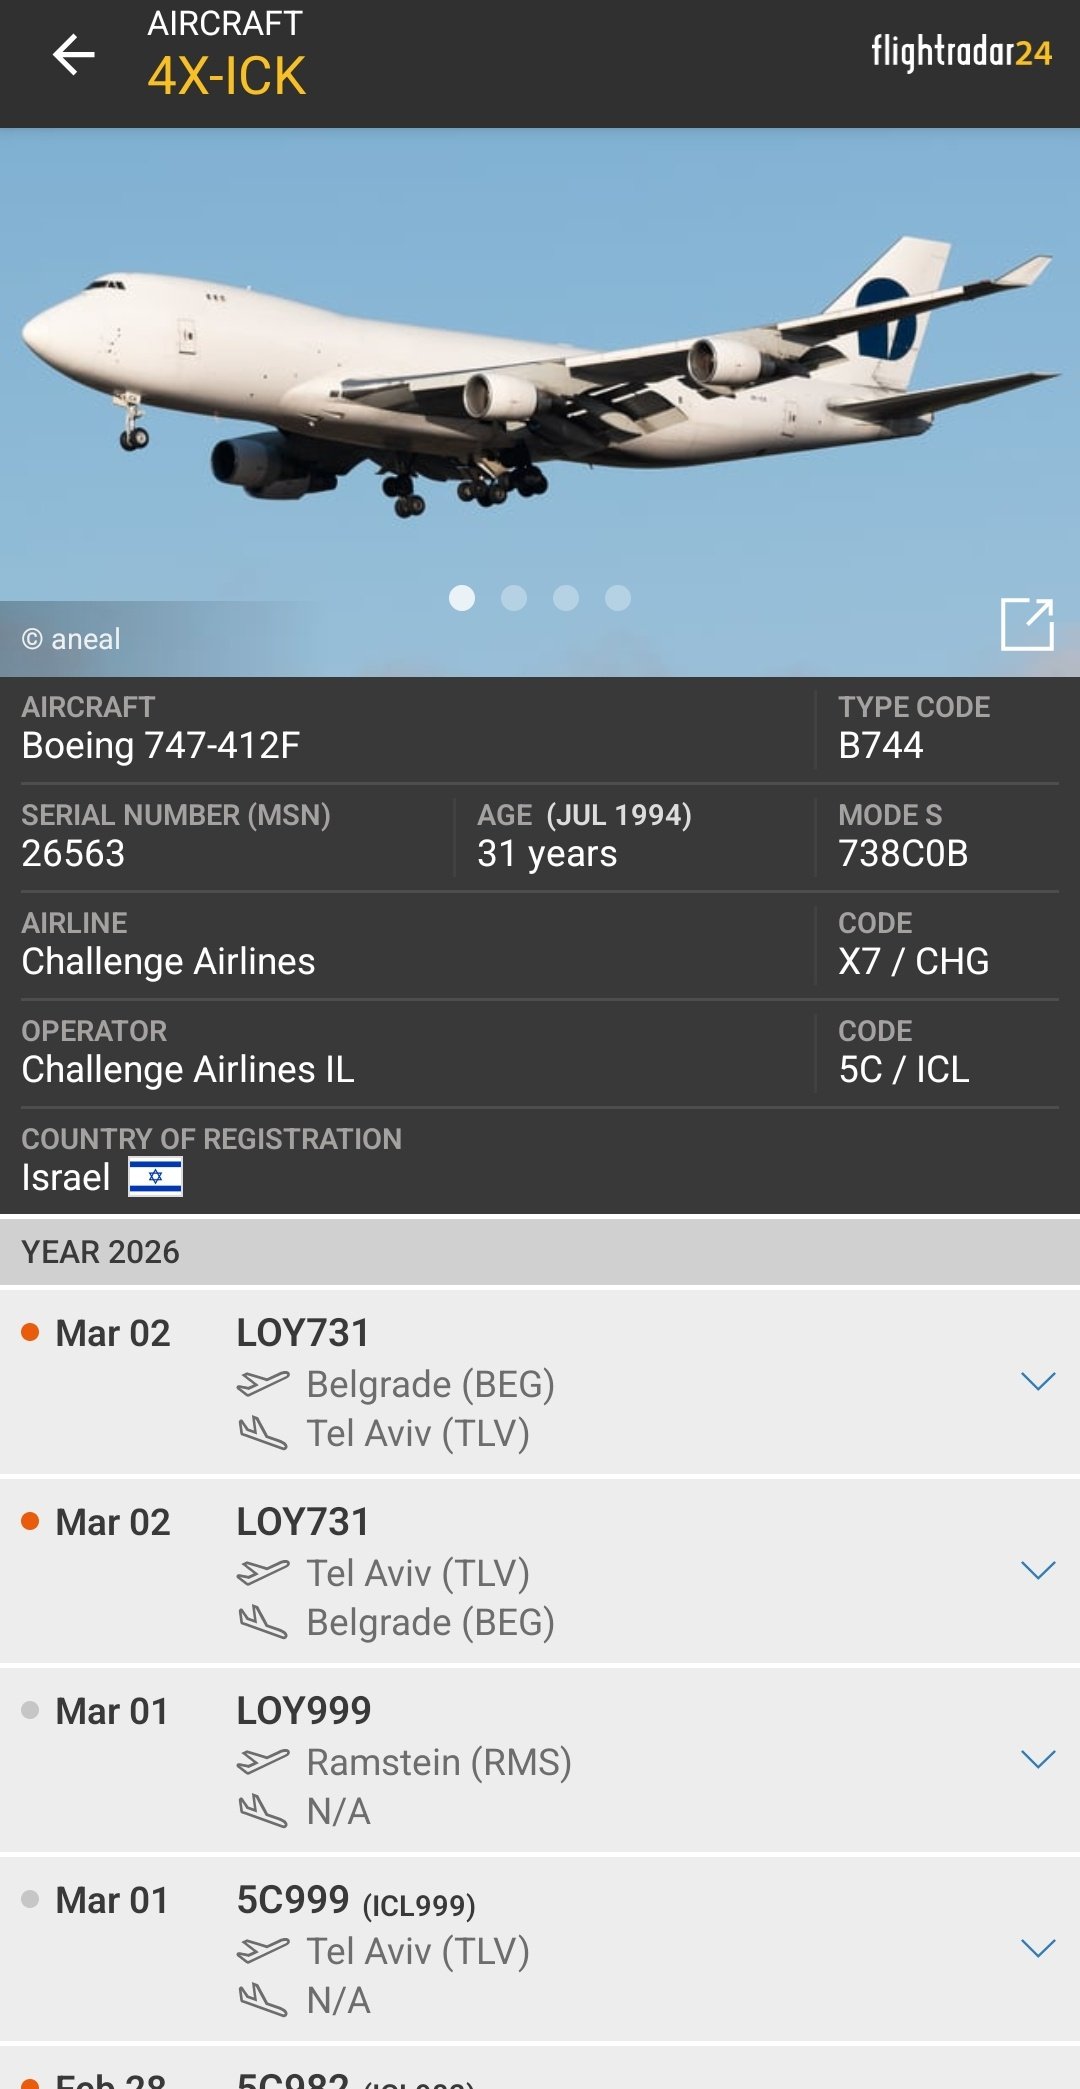Switch to the second photo dot
1080x2089 pixels.
click(x=514, y=598)
